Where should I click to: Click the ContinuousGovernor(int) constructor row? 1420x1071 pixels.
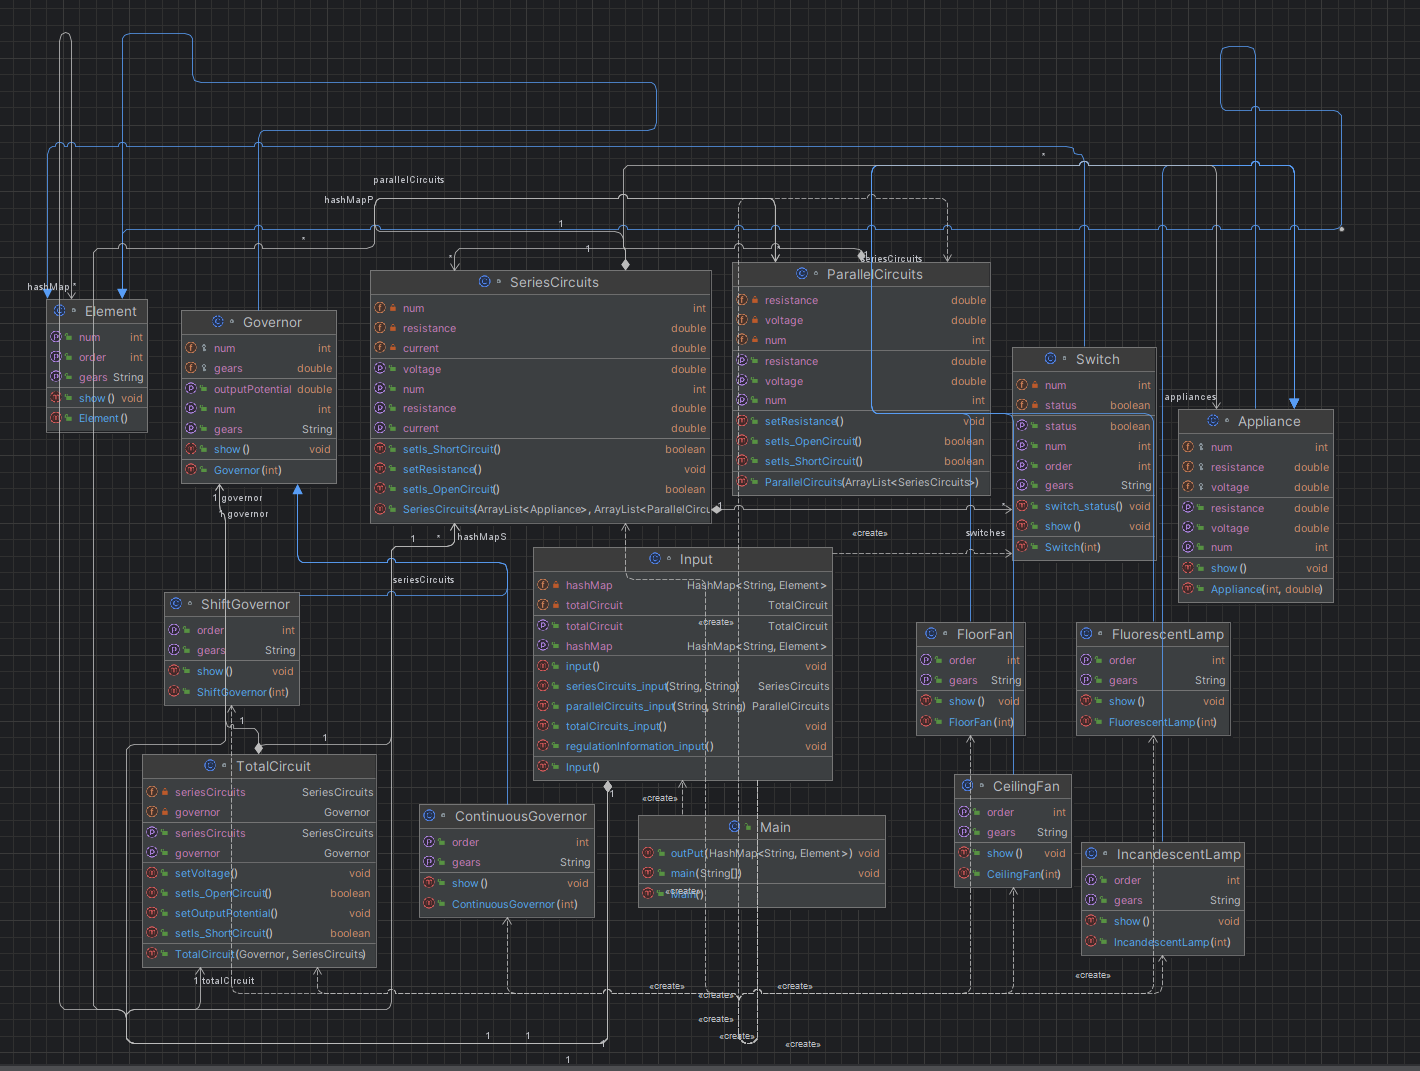(x=508, y=904)
